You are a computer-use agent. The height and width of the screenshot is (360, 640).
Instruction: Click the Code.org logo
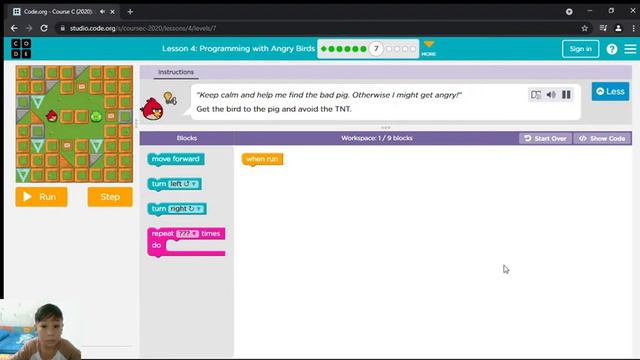point(21,49)
